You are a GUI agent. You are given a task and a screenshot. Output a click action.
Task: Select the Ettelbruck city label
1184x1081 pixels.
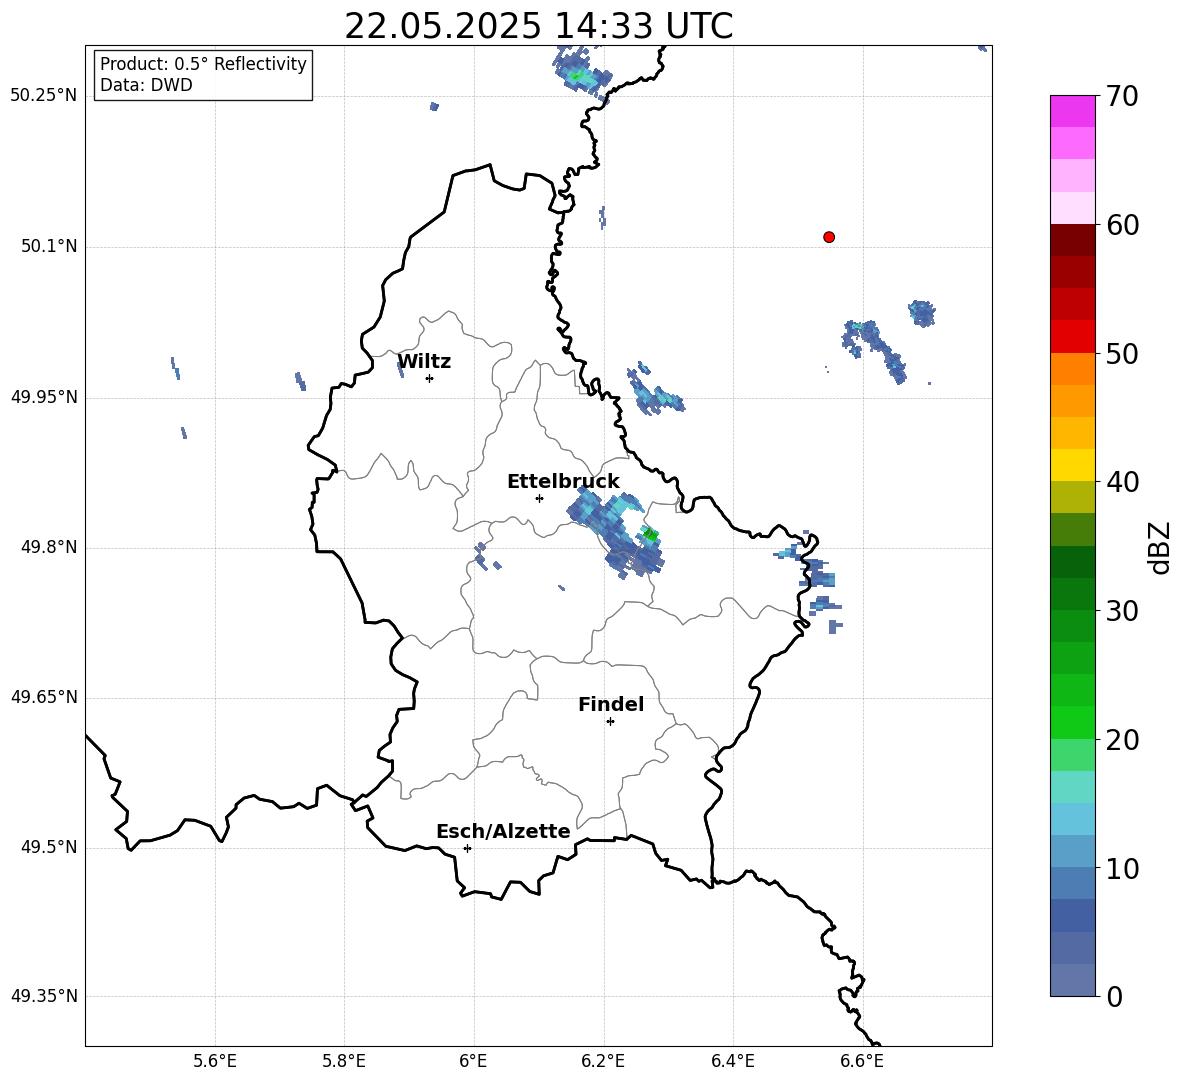click(563, 482)
